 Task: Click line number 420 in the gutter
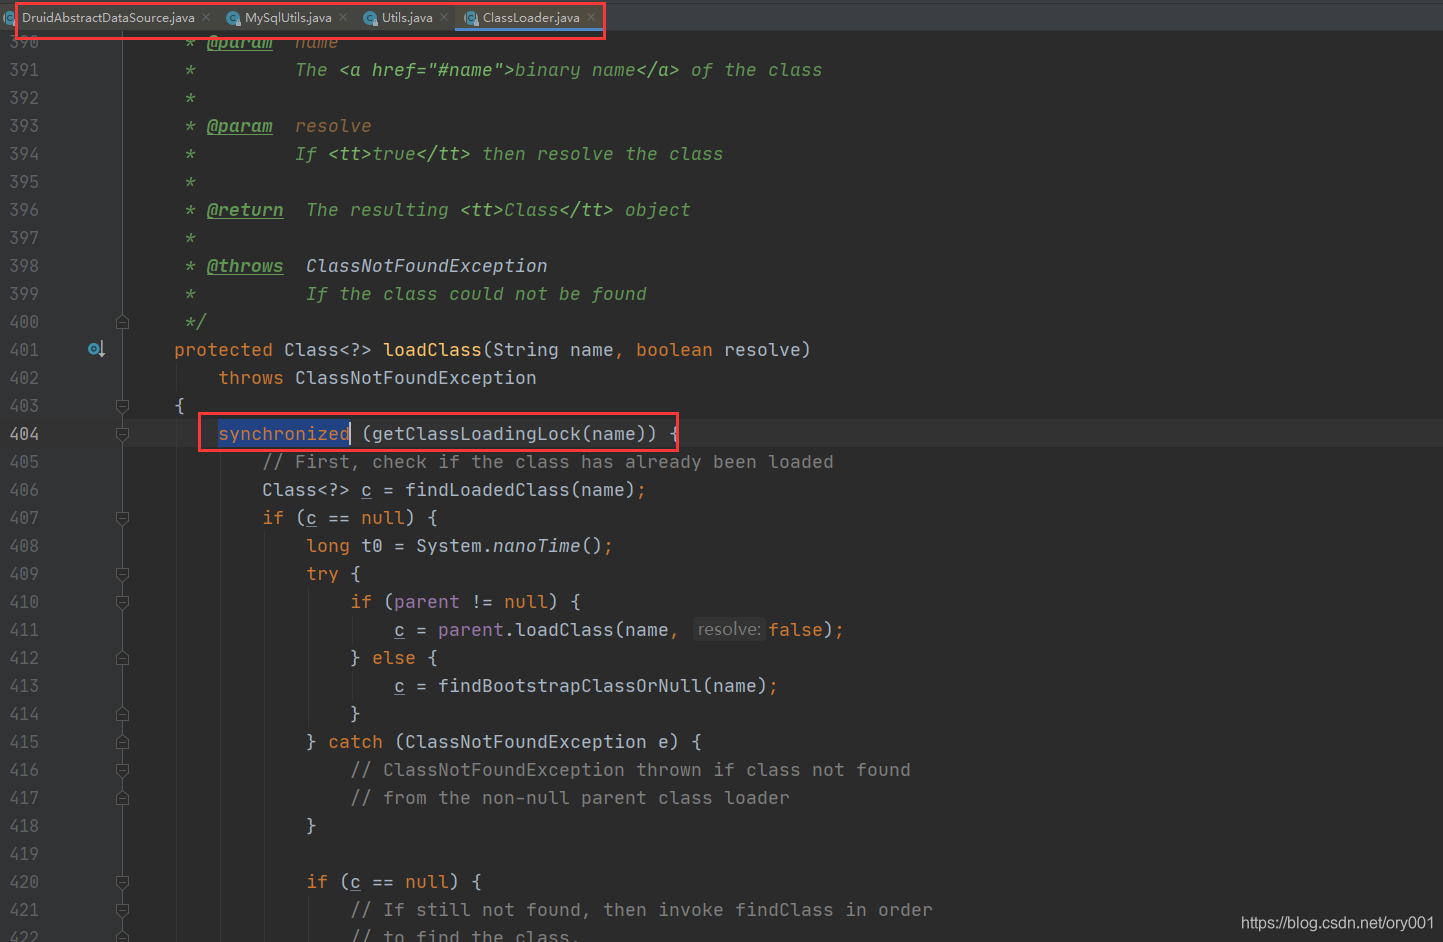tap(24, 882)
